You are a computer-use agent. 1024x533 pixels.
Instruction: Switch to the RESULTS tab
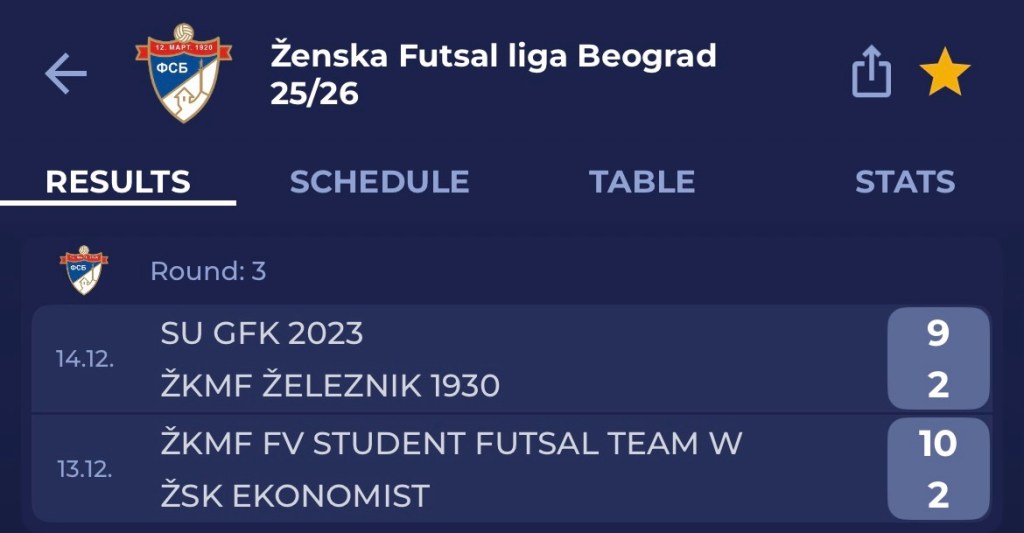tap(118, 182)
